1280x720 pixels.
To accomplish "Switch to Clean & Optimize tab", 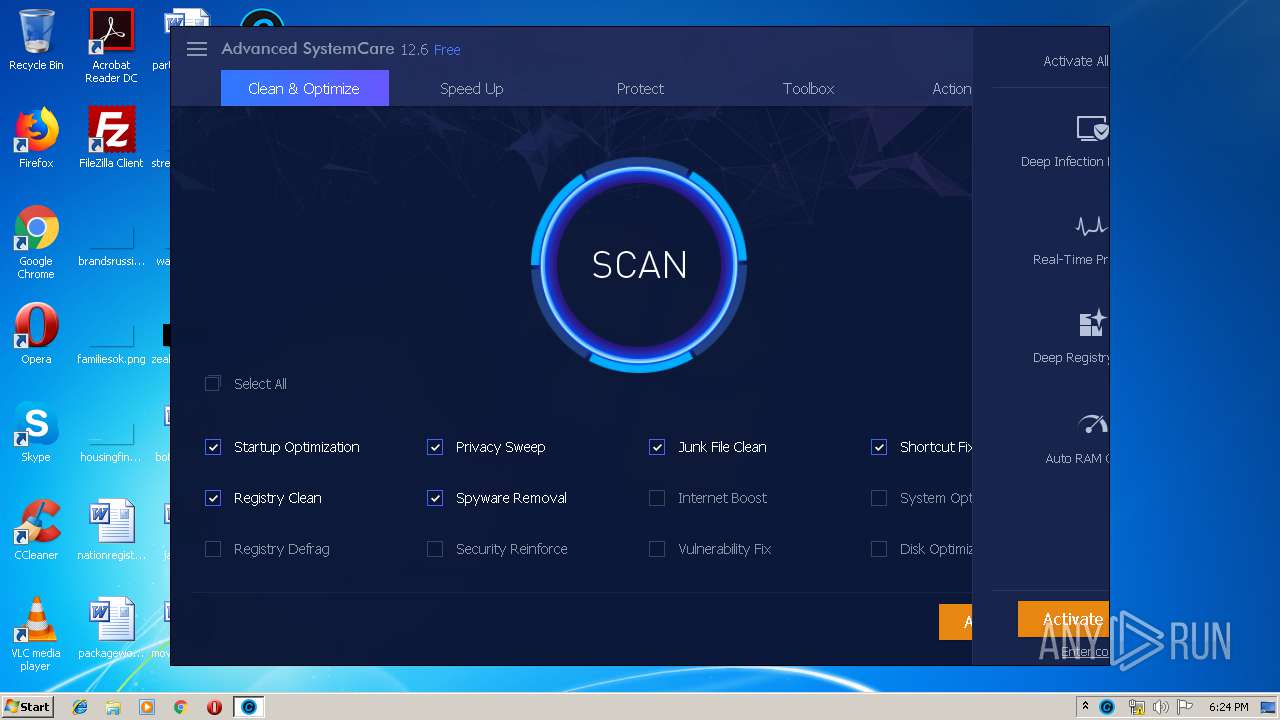I will tap(304, 88).
